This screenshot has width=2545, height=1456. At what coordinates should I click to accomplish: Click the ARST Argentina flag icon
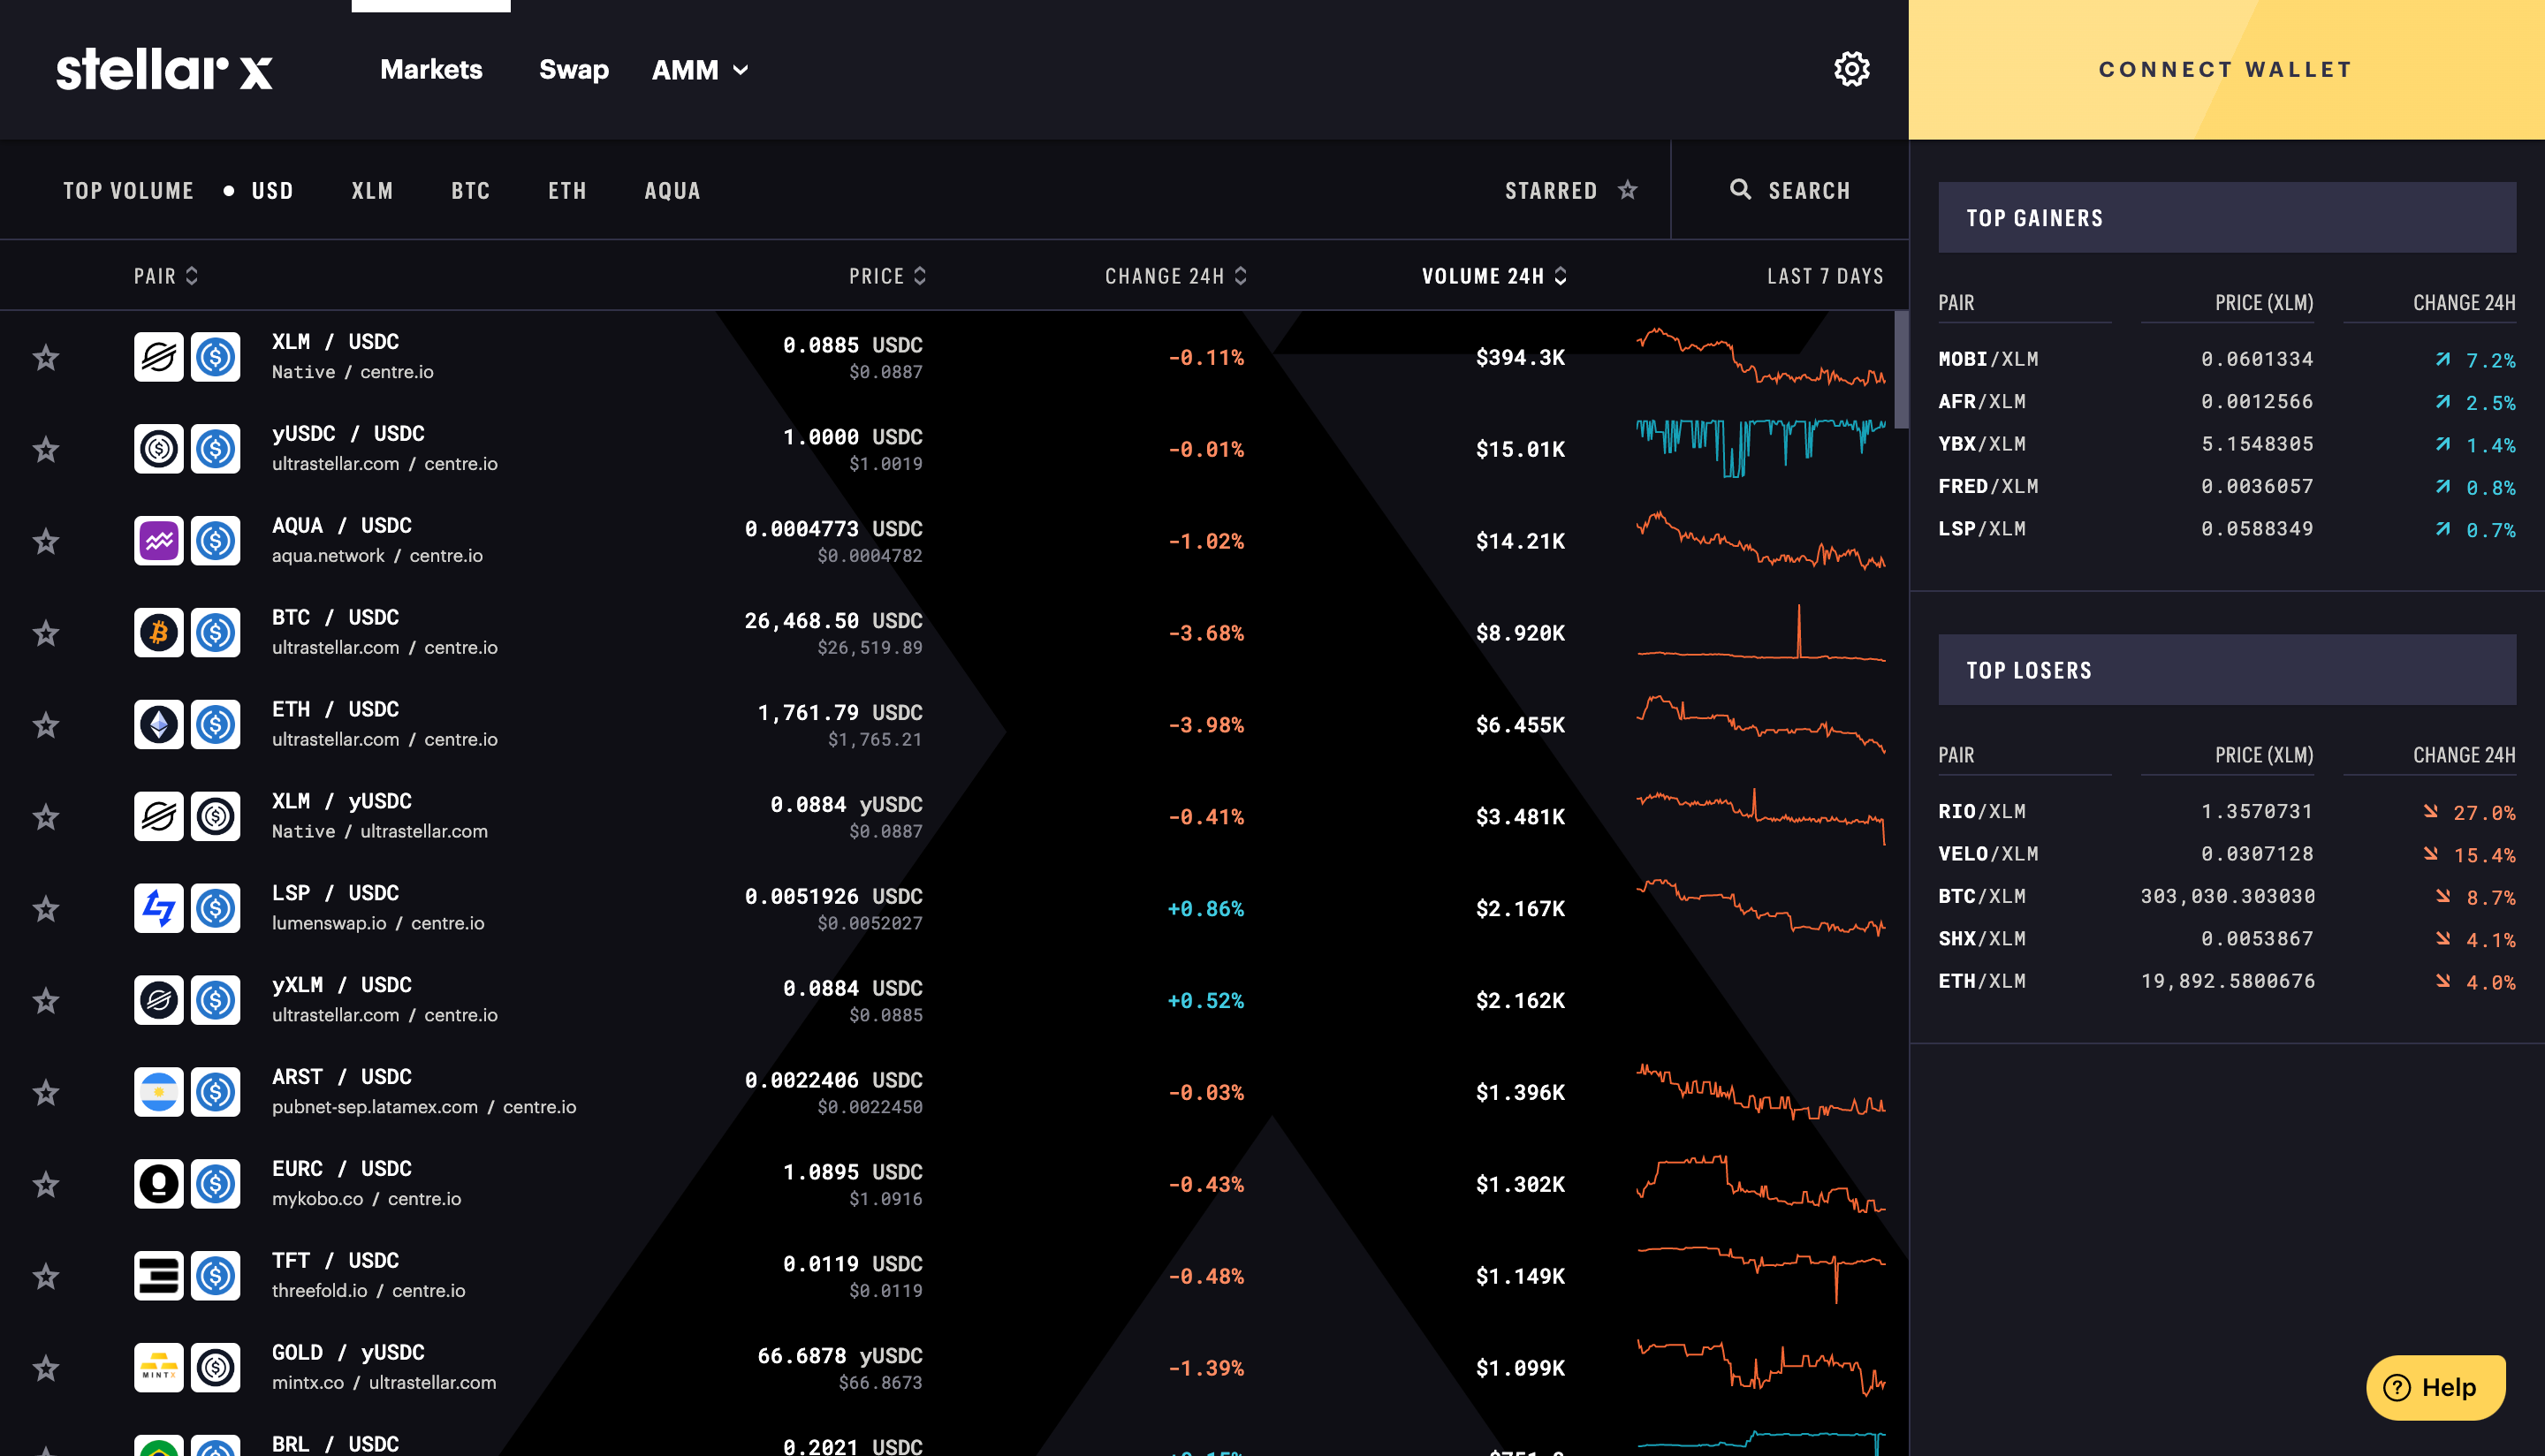pyautogui.click(x=159, y=1092)
